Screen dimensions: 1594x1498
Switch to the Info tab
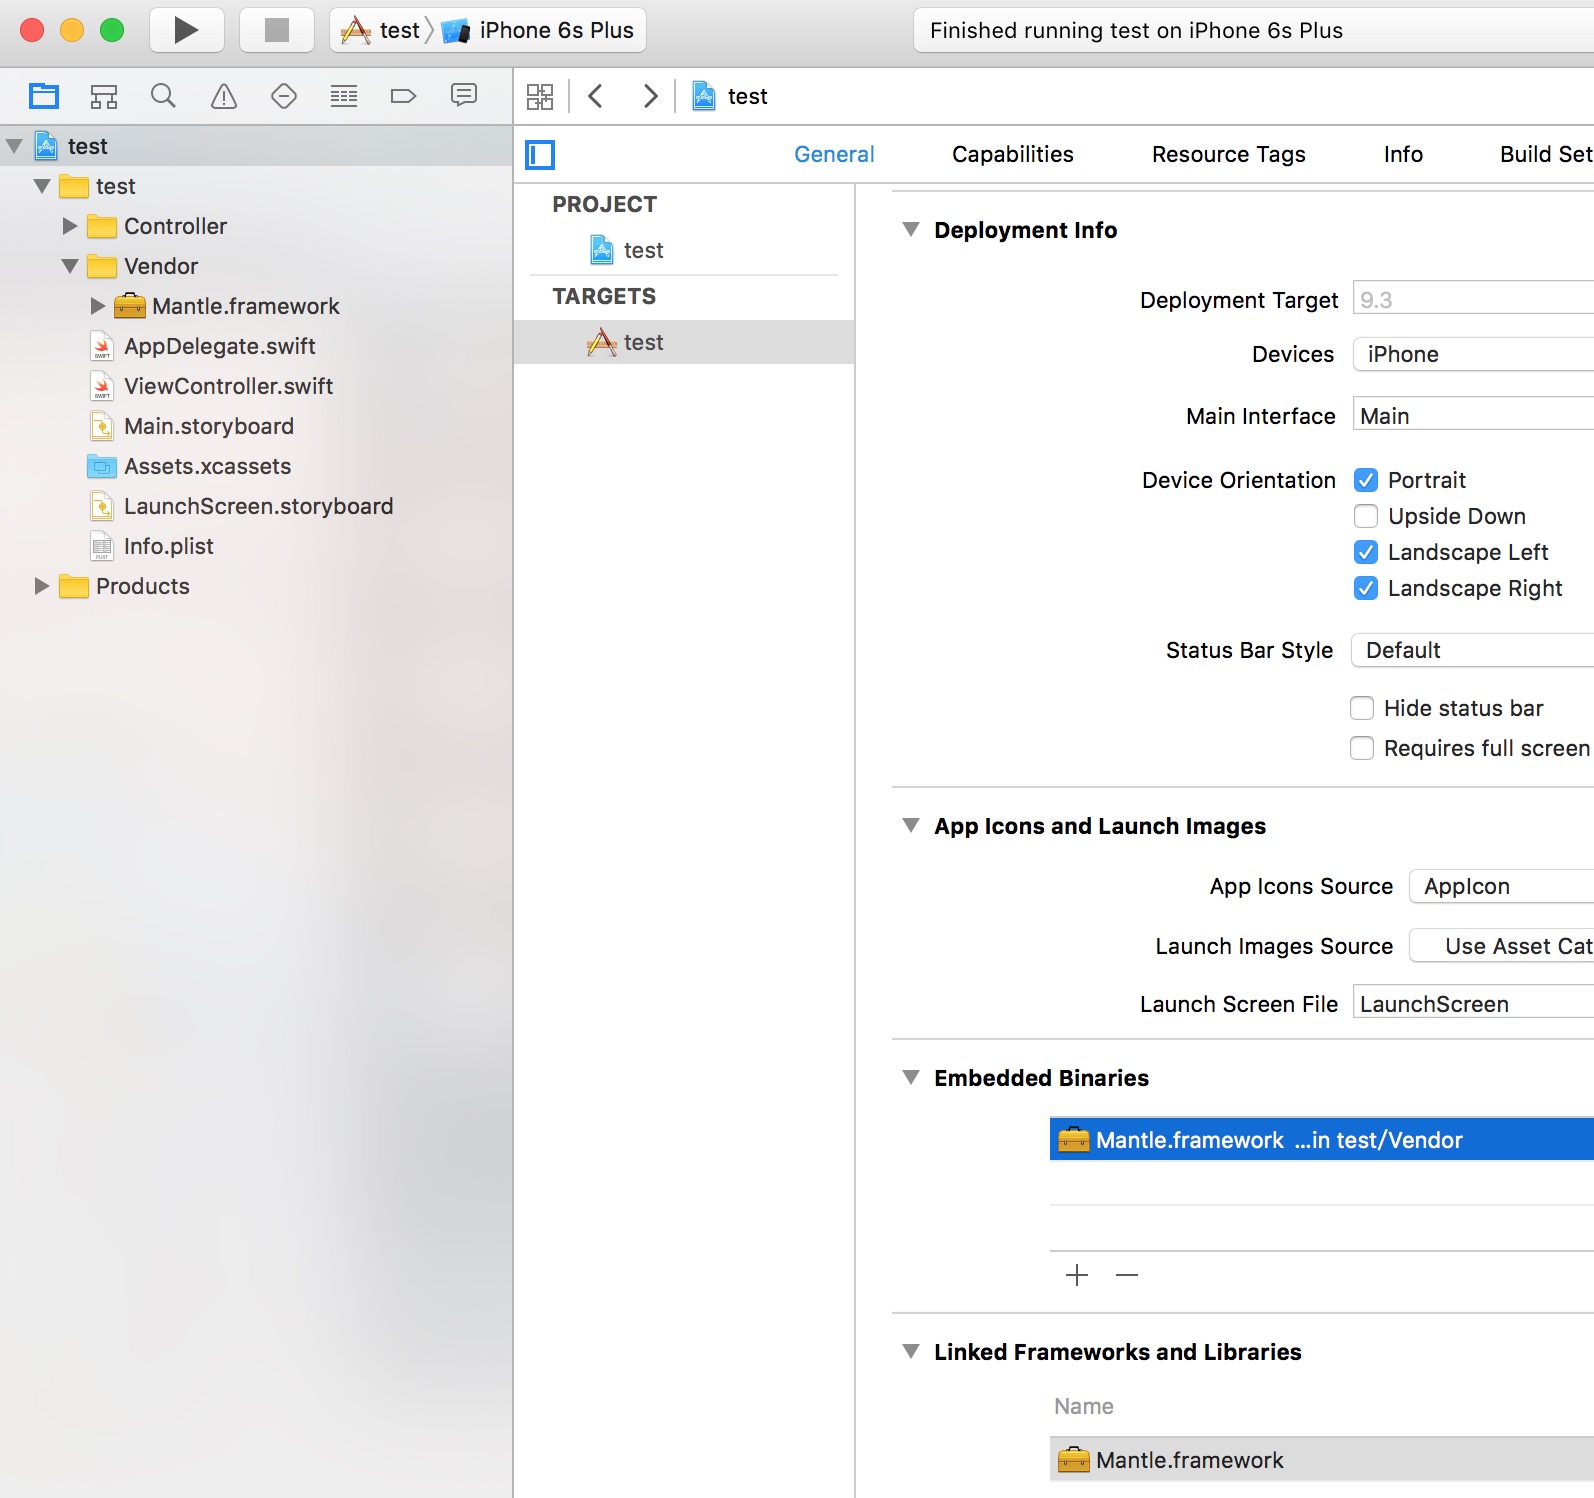click(x=1403, y=154)
